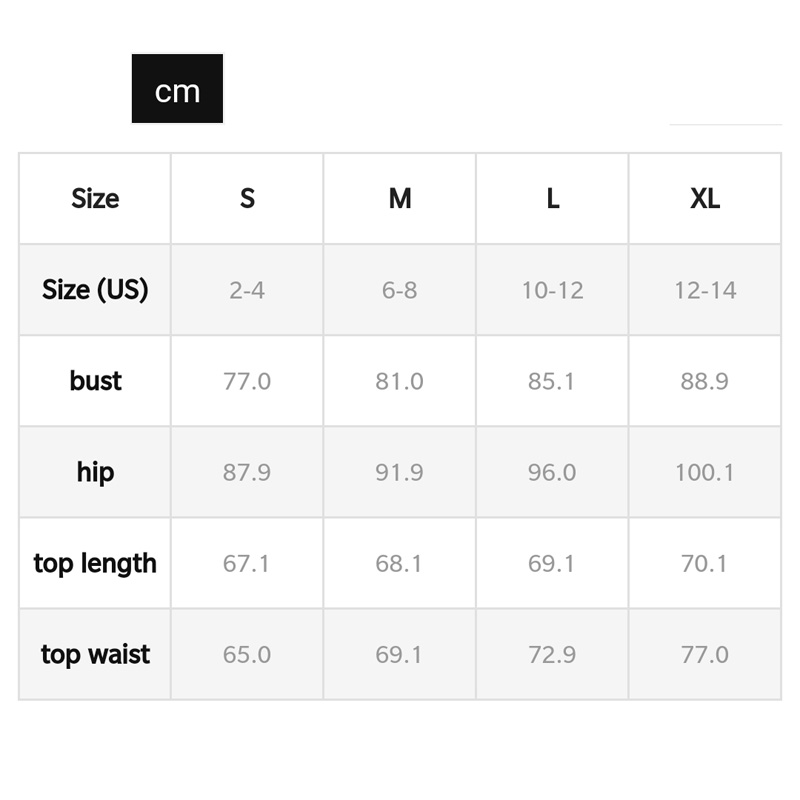Screen dimensions: 800x800
Task: Select the M size column header
Action: point(400,198)
